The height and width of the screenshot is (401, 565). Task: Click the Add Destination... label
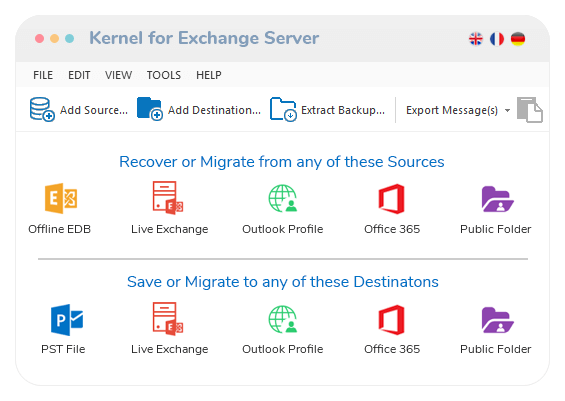[x=214, y=110]
